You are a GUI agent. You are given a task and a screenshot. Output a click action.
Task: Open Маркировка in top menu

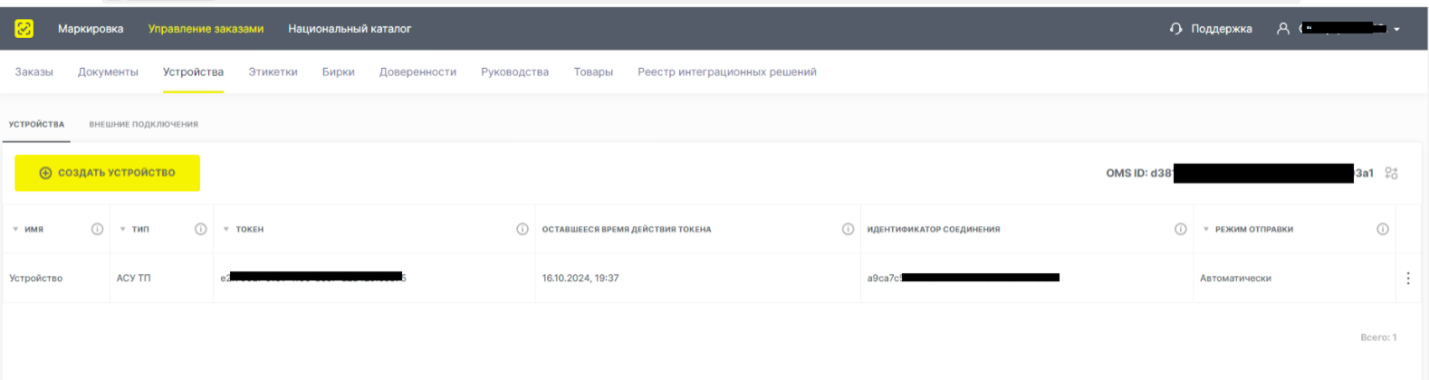[x=91, y=29]
